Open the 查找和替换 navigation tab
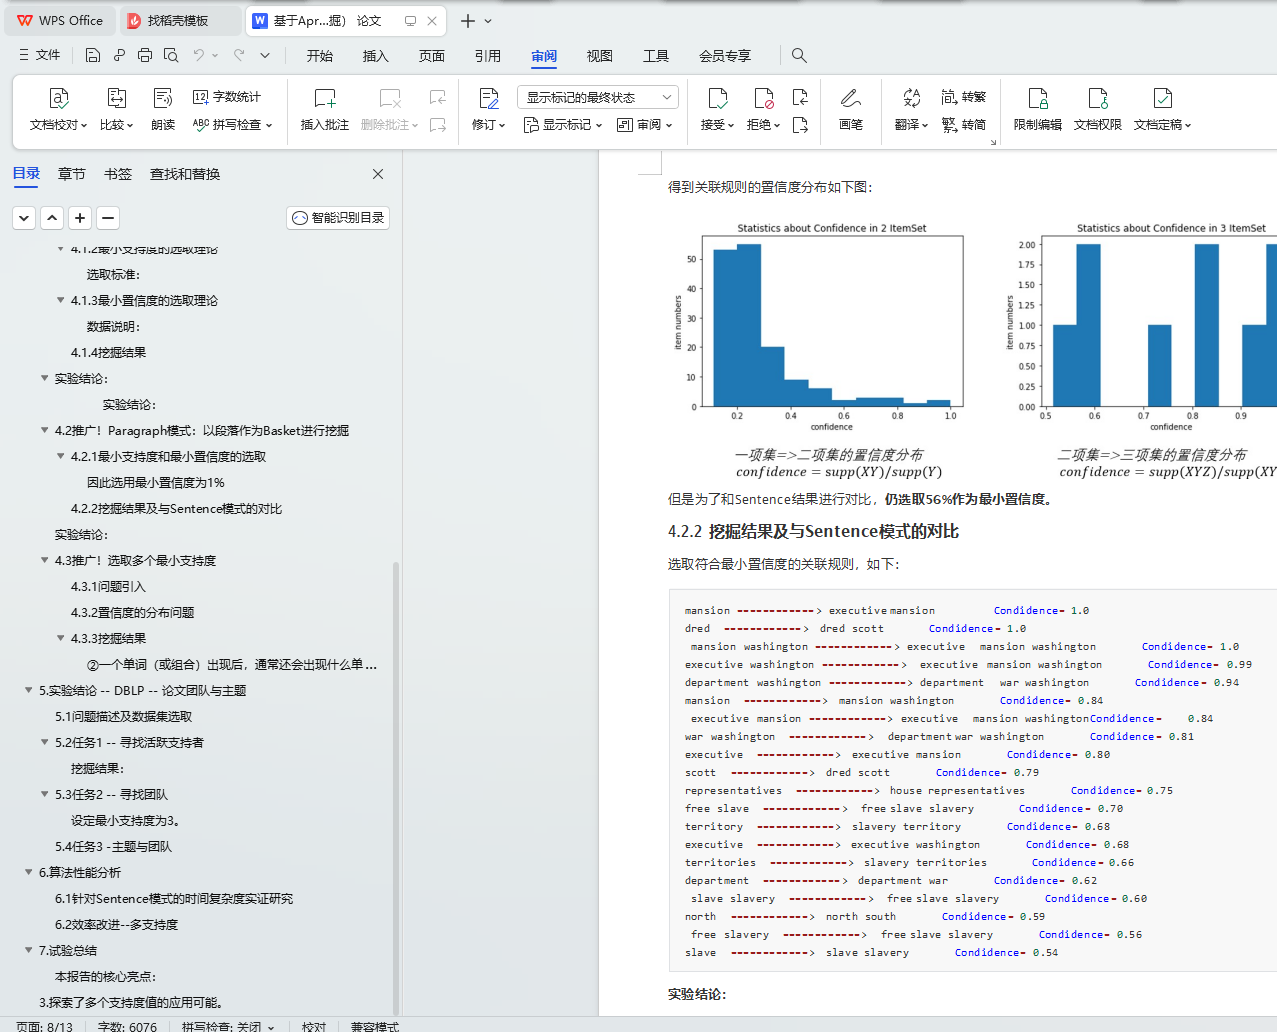This screenshot has width=1277, height=1032. coord(185,174)
